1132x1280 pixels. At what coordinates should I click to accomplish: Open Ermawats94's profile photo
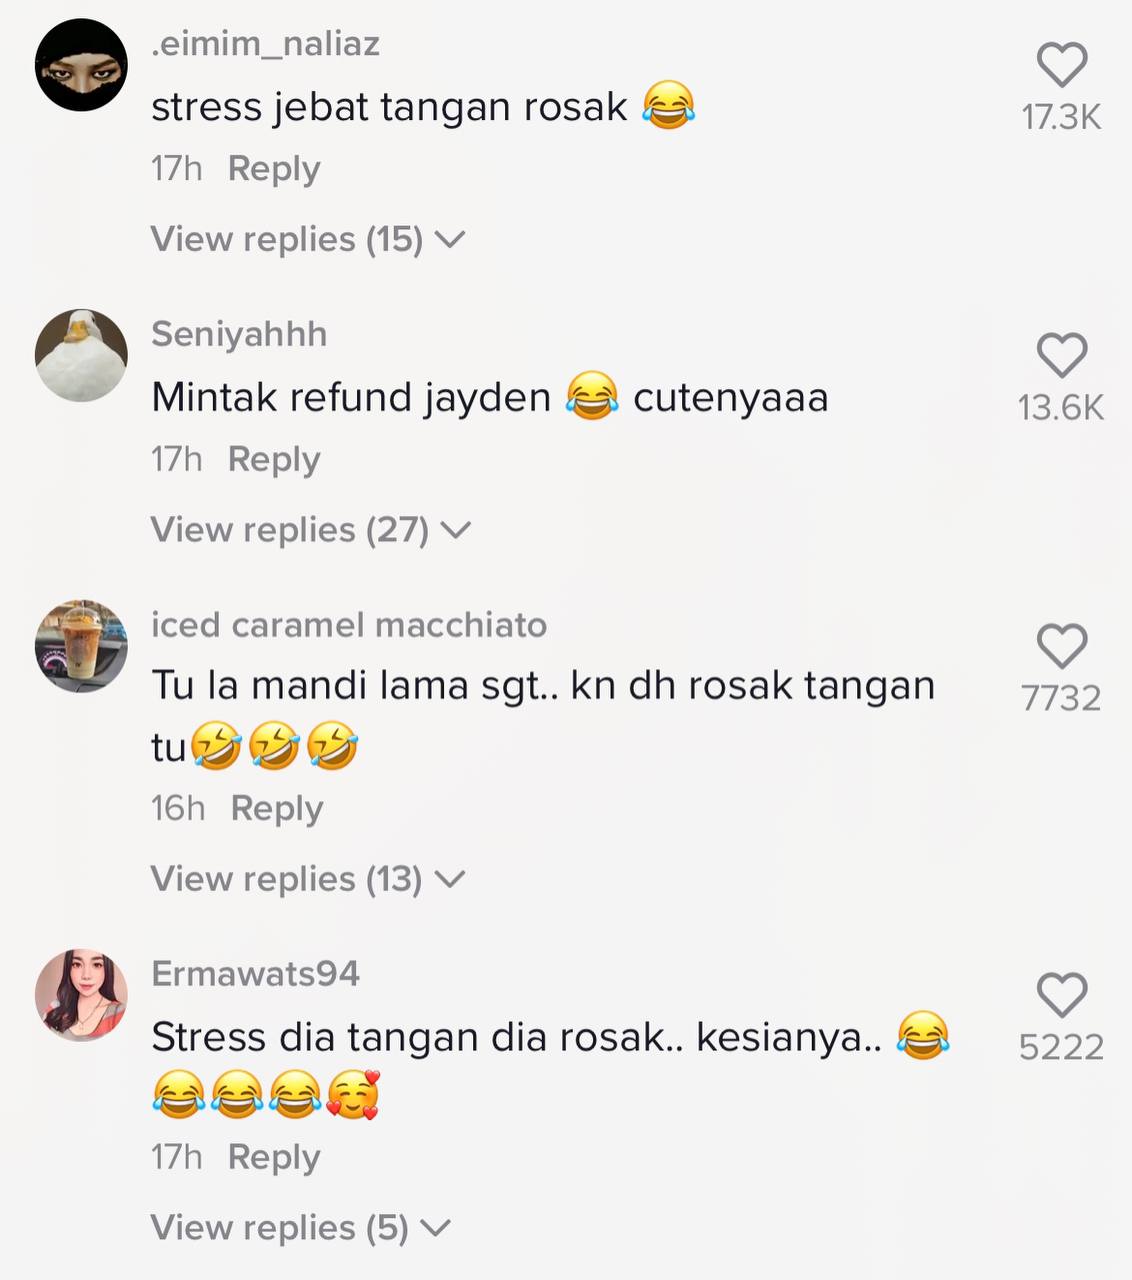81,995
